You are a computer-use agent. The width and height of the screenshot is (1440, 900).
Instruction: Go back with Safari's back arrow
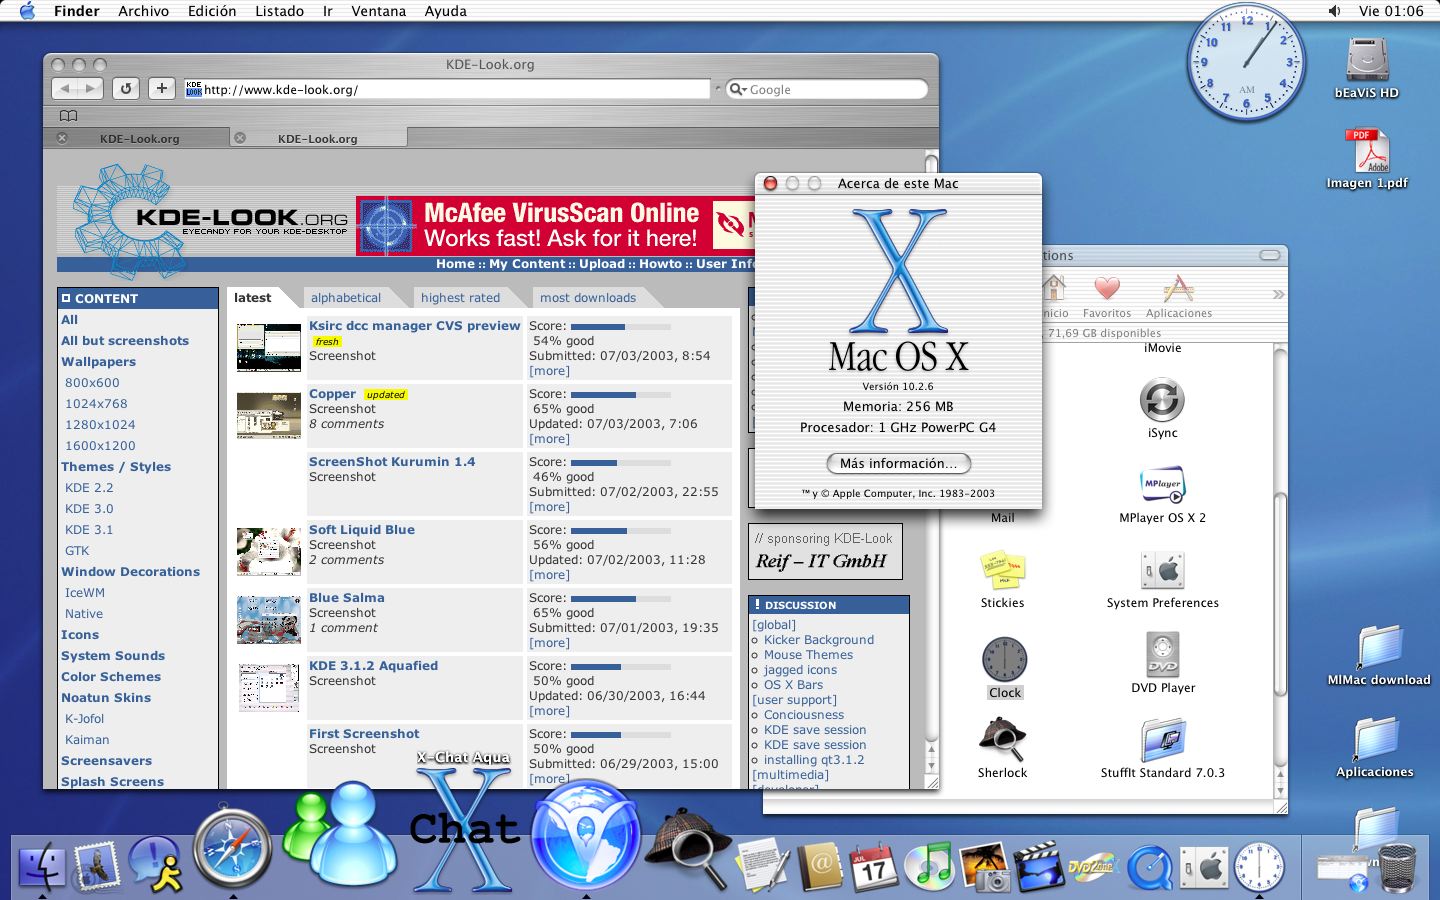point(64,88)
